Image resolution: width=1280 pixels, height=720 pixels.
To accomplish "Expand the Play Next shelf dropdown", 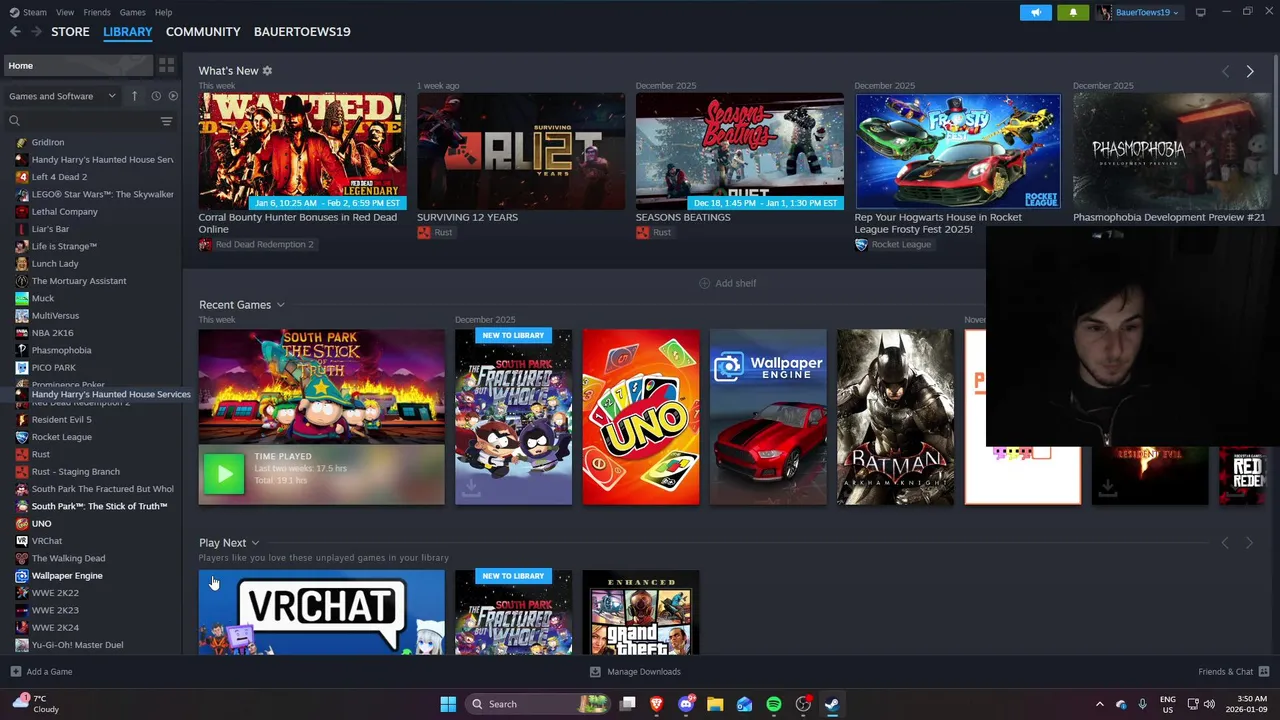I will tap(255, 543).
